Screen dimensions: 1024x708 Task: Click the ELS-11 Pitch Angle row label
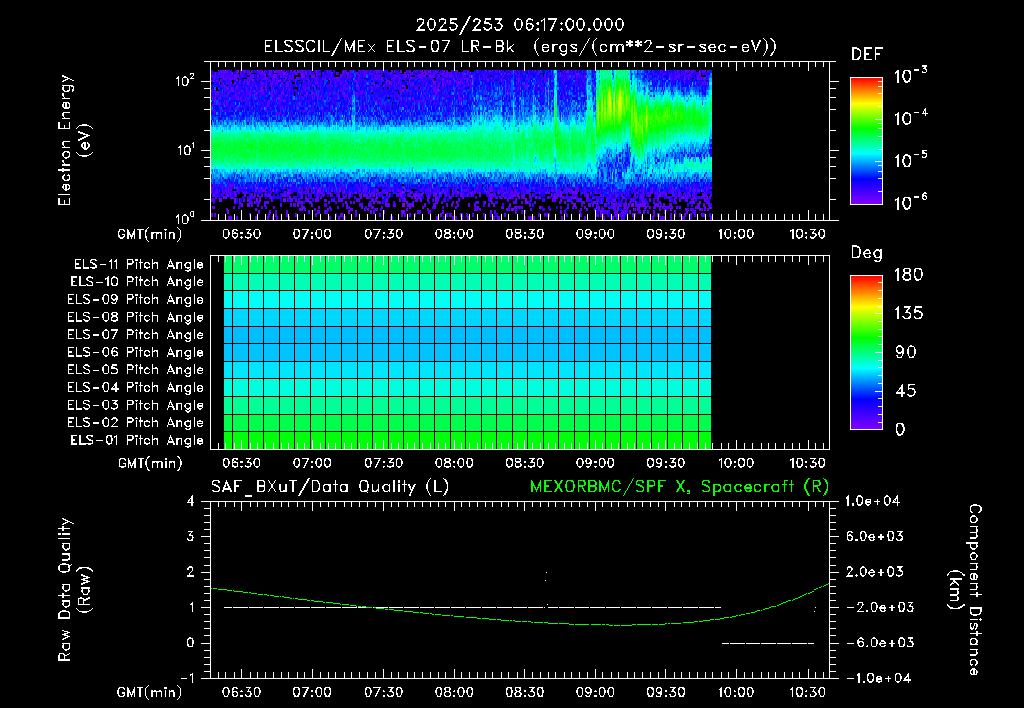[138, 265]
